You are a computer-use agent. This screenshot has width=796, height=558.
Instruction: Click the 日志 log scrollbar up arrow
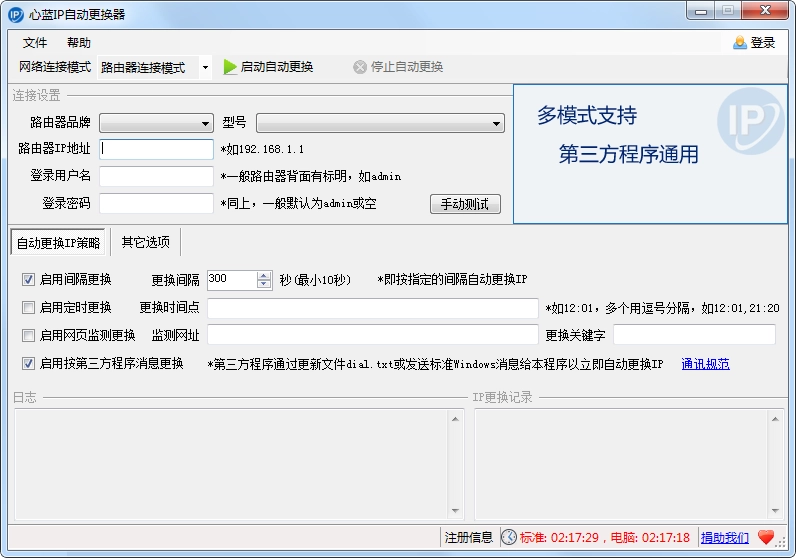(x=455, y=419)
